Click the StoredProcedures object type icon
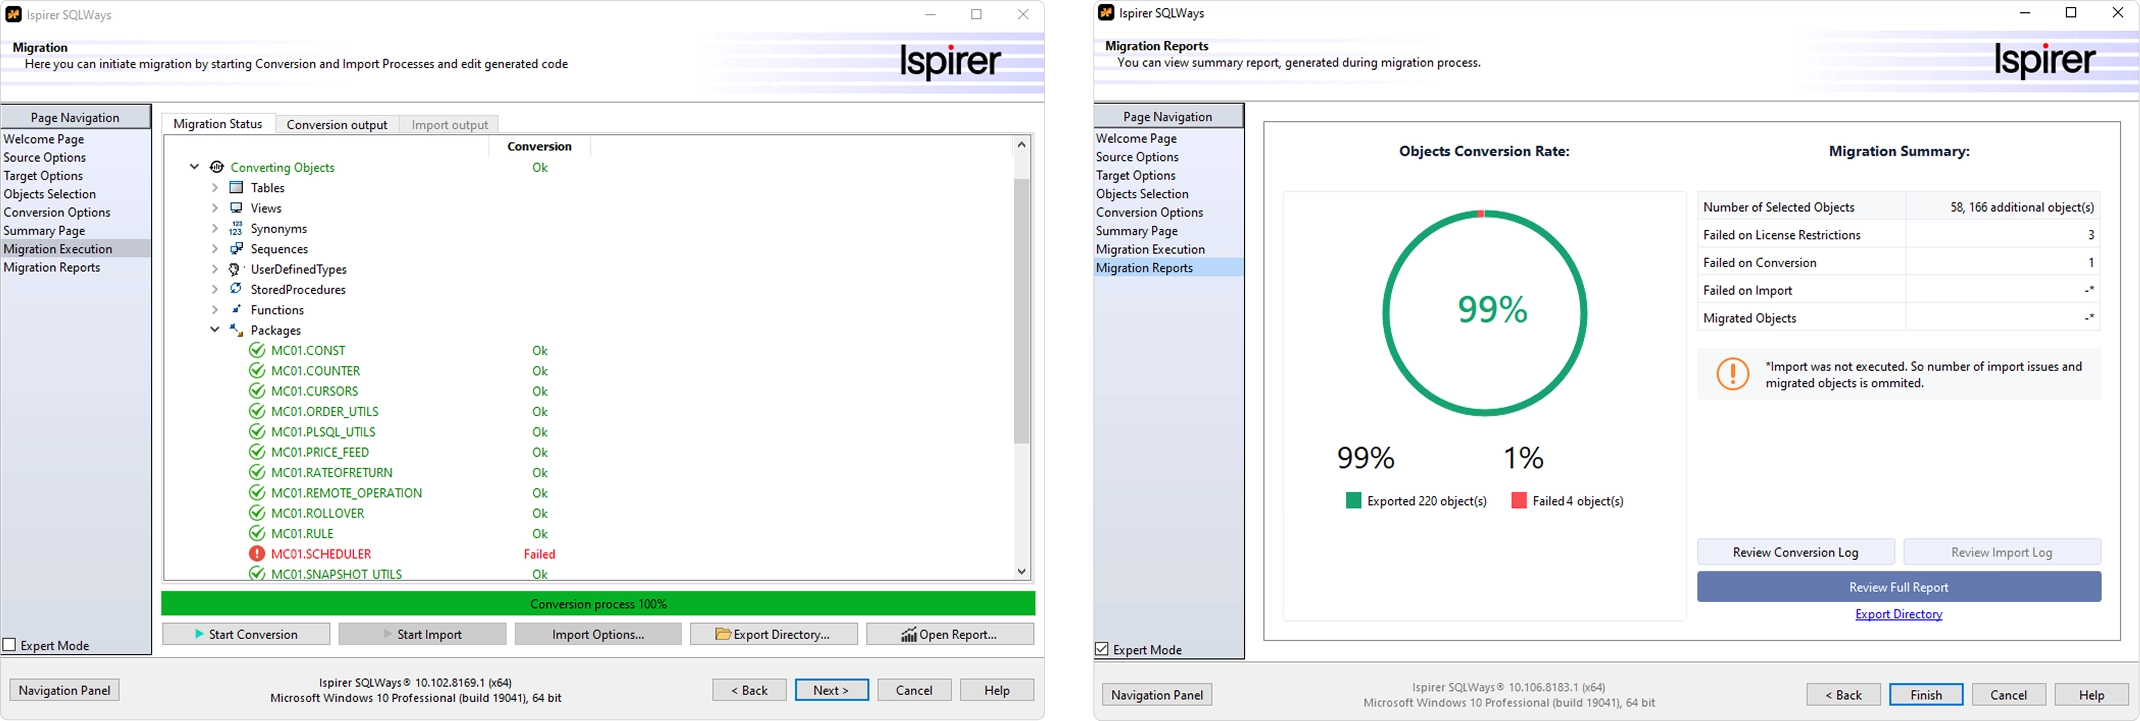This screenshot has width=2140, height=721. point(236,289)
